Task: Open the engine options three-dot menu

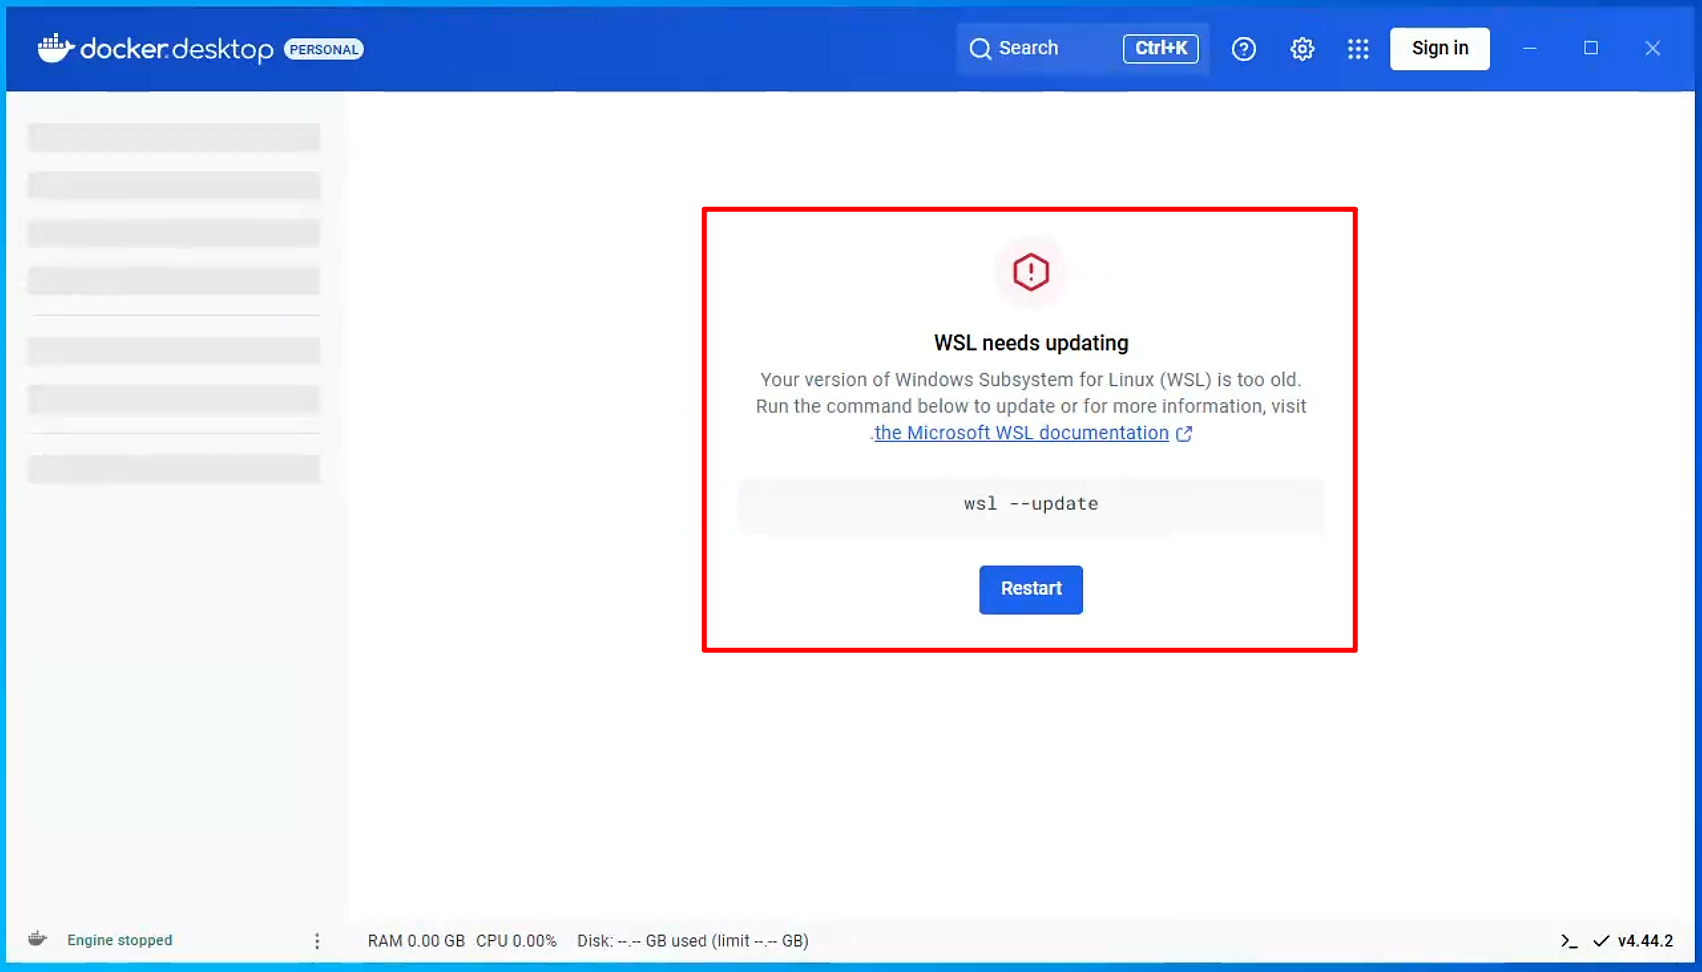Action: coord(317,941)
